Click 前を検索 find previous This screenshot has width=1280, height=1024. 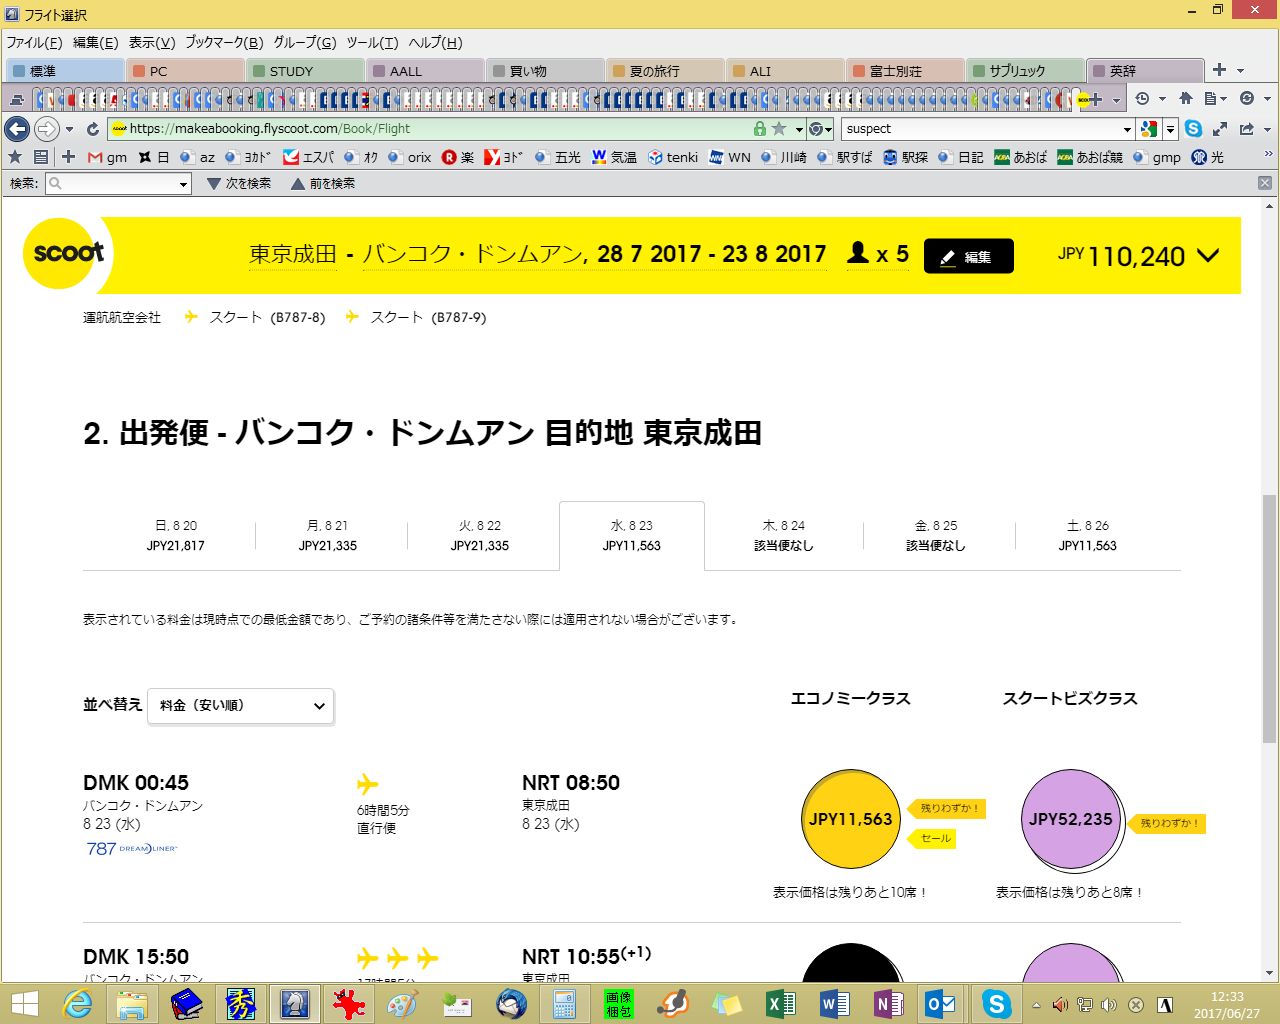coord(323,184)
